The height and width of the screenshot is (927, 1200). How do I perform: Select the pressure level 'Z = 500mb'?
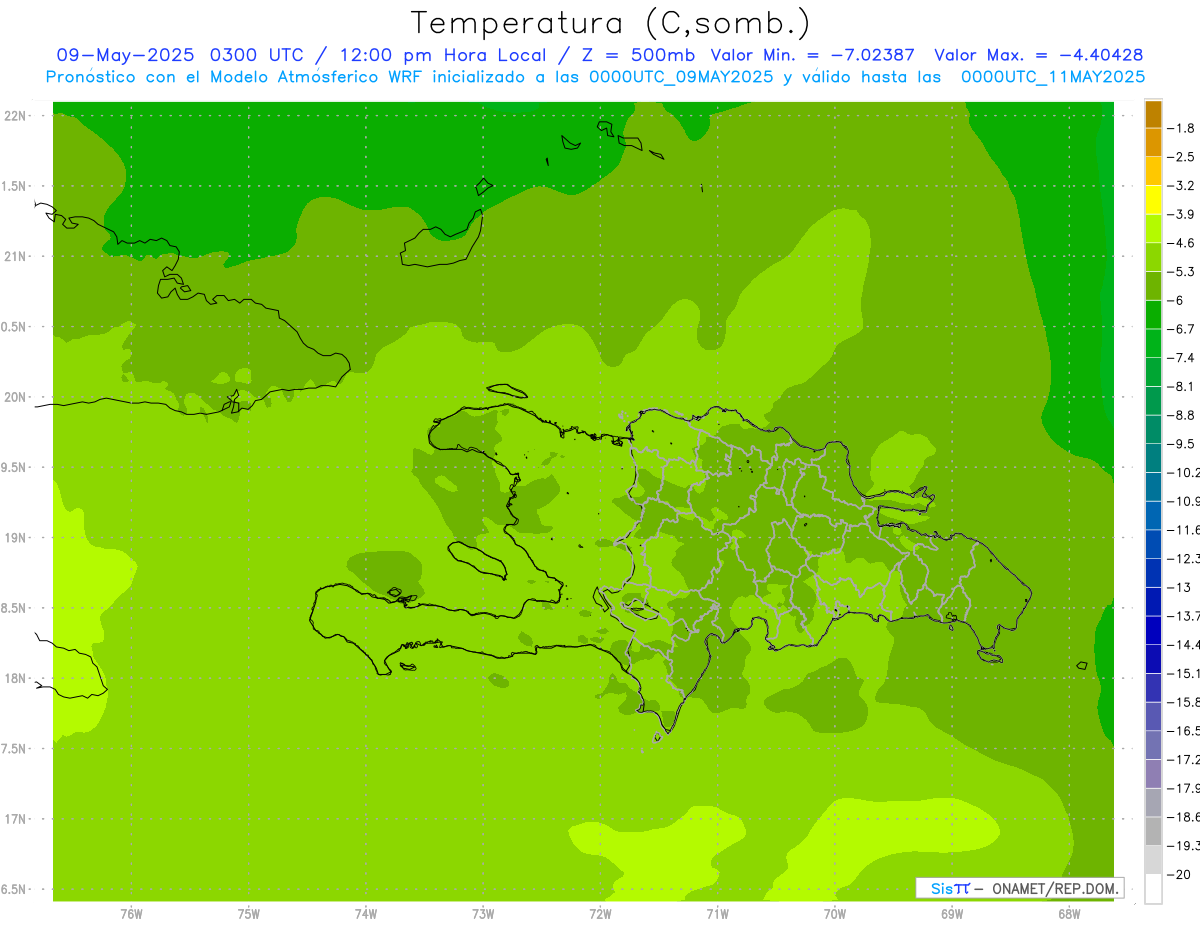click(637, 55)
